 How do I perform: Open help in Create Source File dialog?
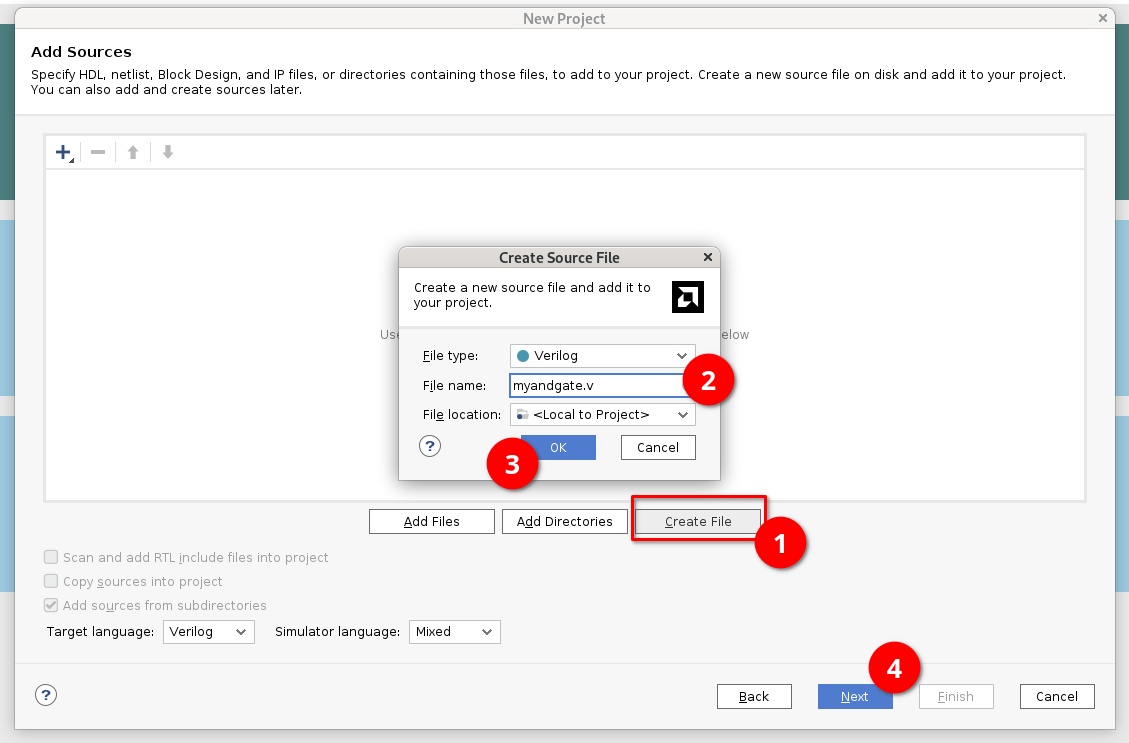click(430, 446)
